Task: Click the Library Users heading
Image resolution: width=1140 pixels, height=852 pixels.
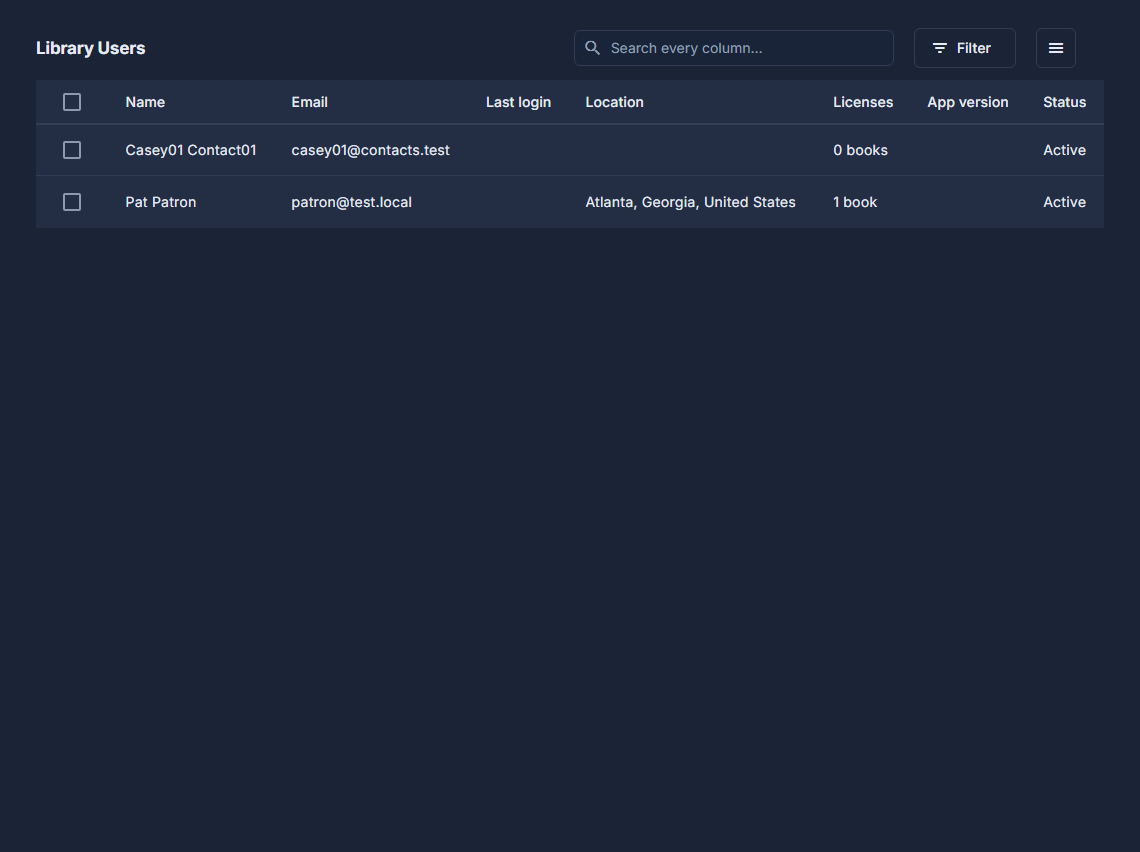Action: (x=91, y=48)
